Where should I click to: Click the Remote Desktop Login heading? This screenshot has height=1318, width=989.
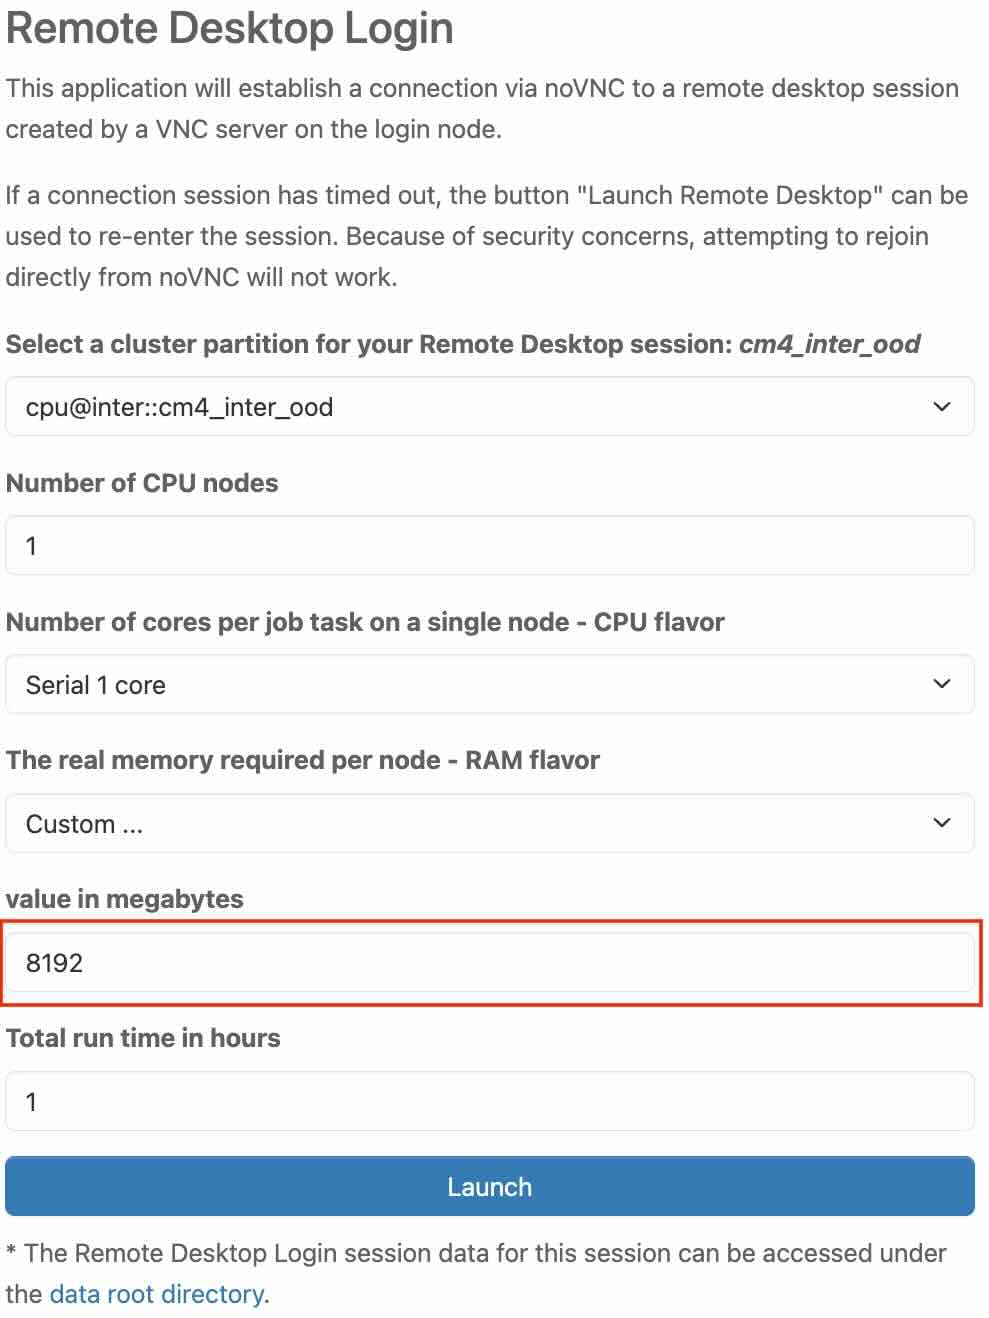point(230,28)
